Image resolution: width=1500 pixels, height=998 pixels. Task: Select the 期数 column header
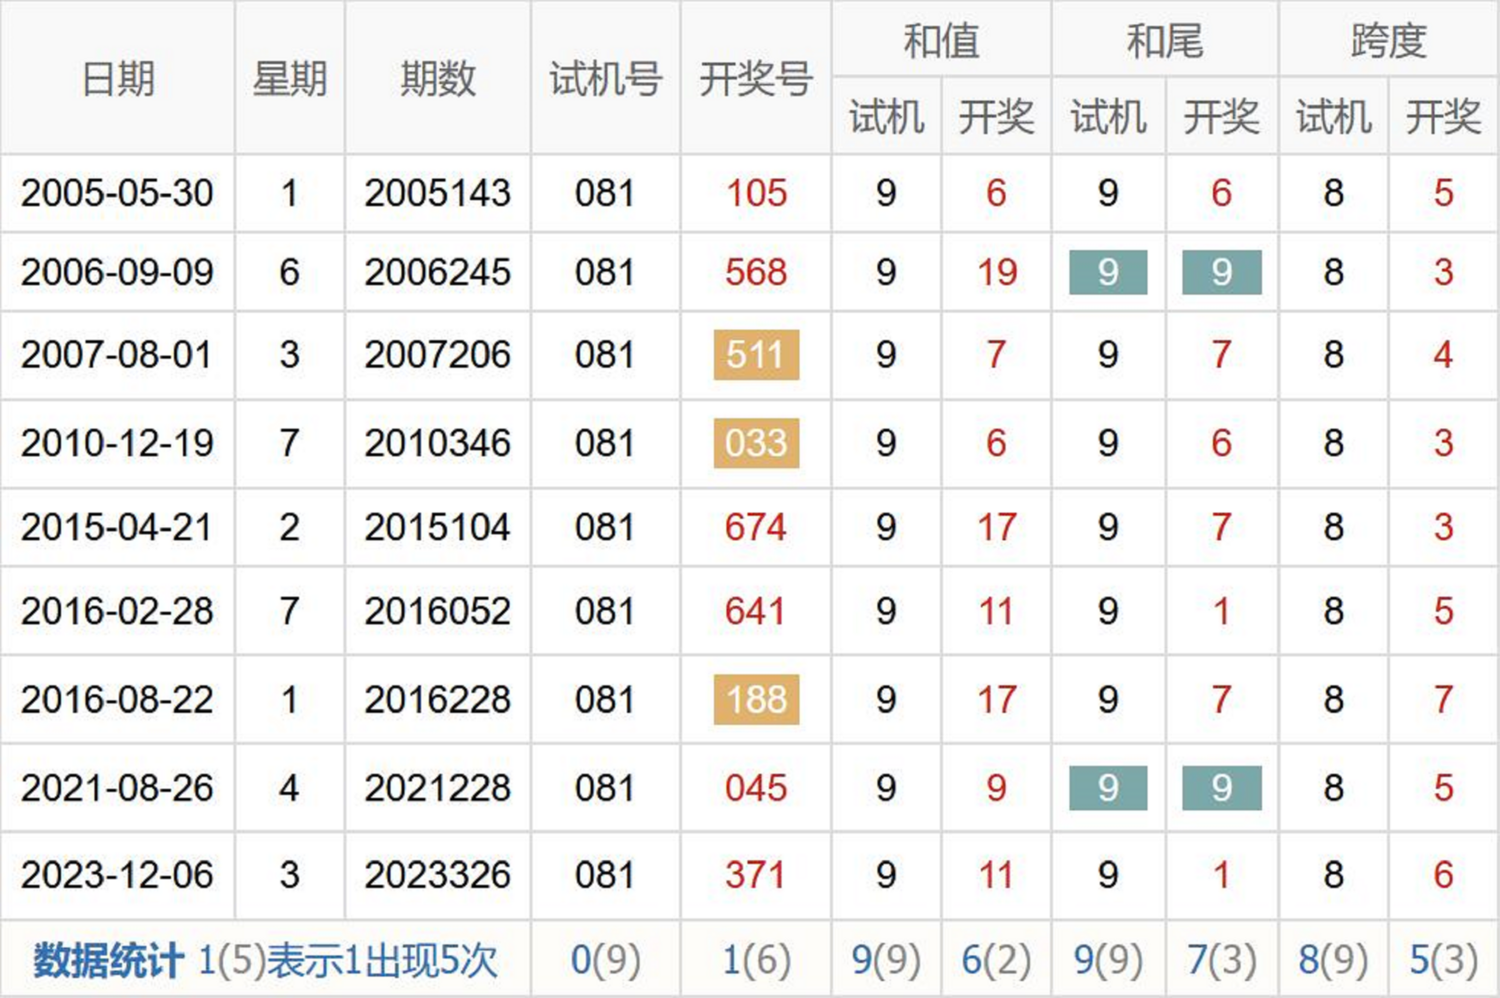437,78
